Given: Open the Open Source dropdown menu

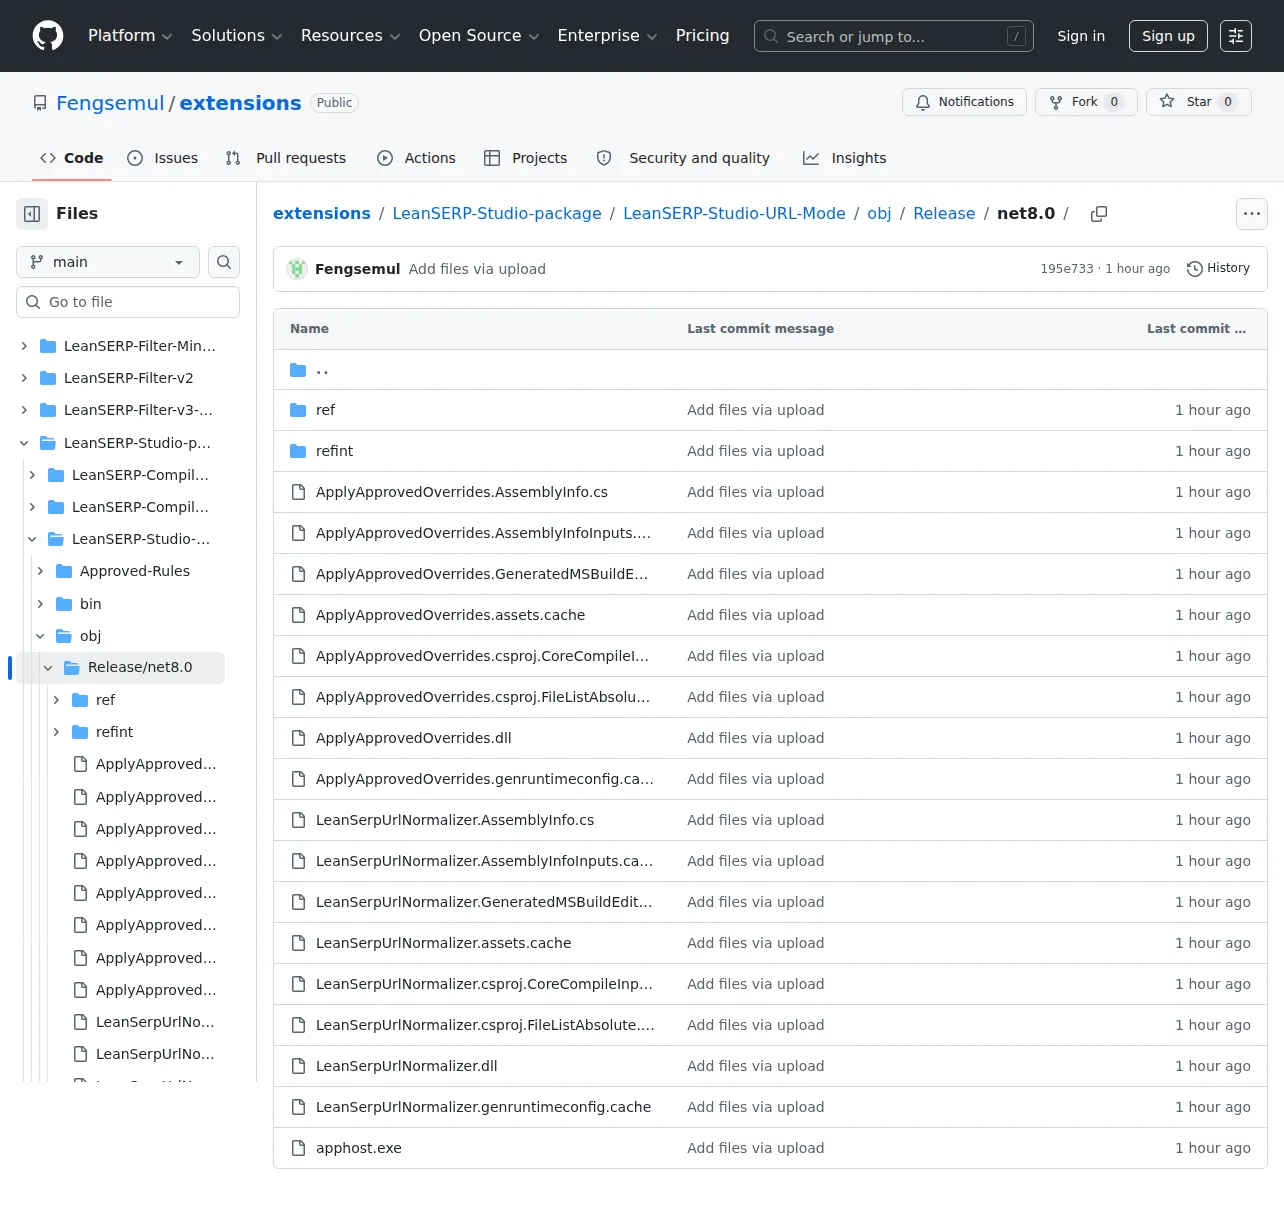Looking at the screenshot, I should tap(479, 36).
